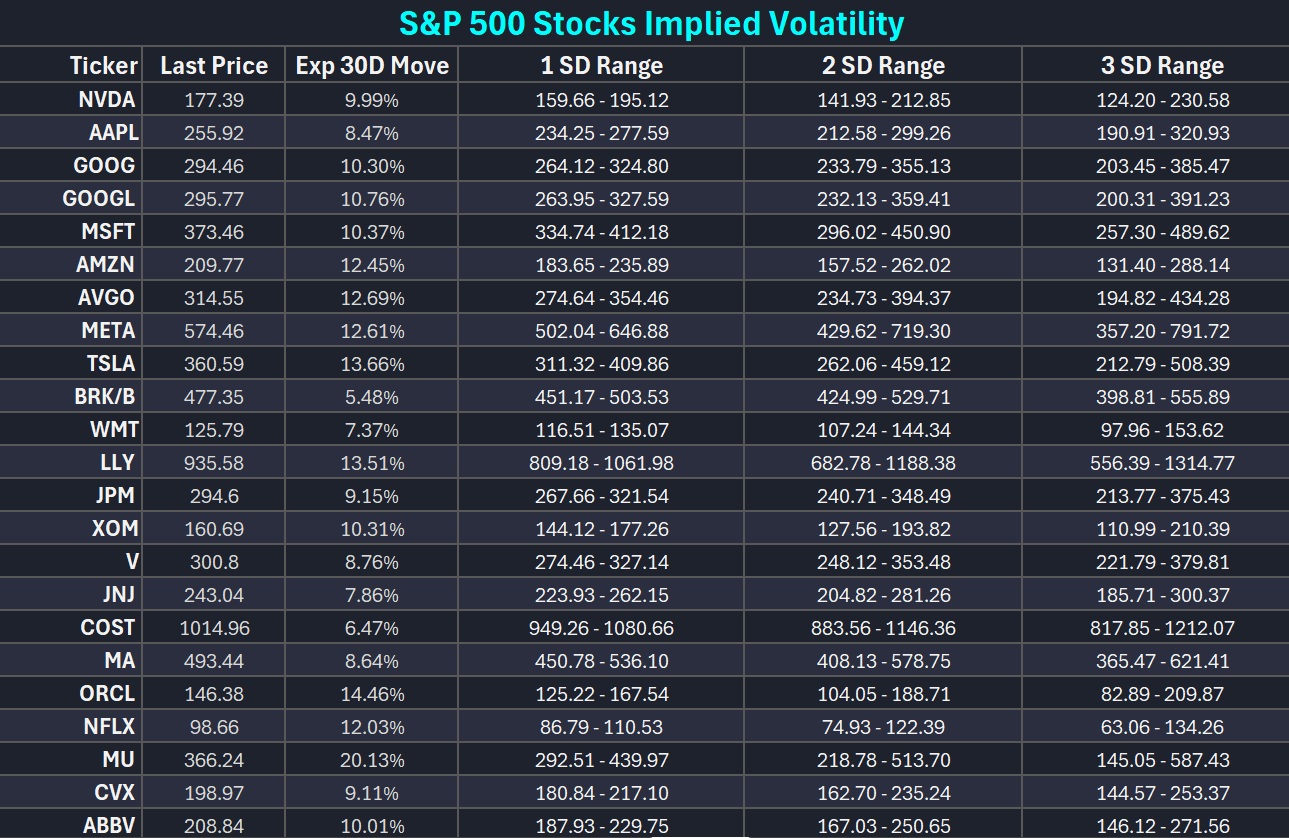Select MSFT last price 373.46
The width and height of the screenshot is (1289, 838).
(x=214, y=232)
